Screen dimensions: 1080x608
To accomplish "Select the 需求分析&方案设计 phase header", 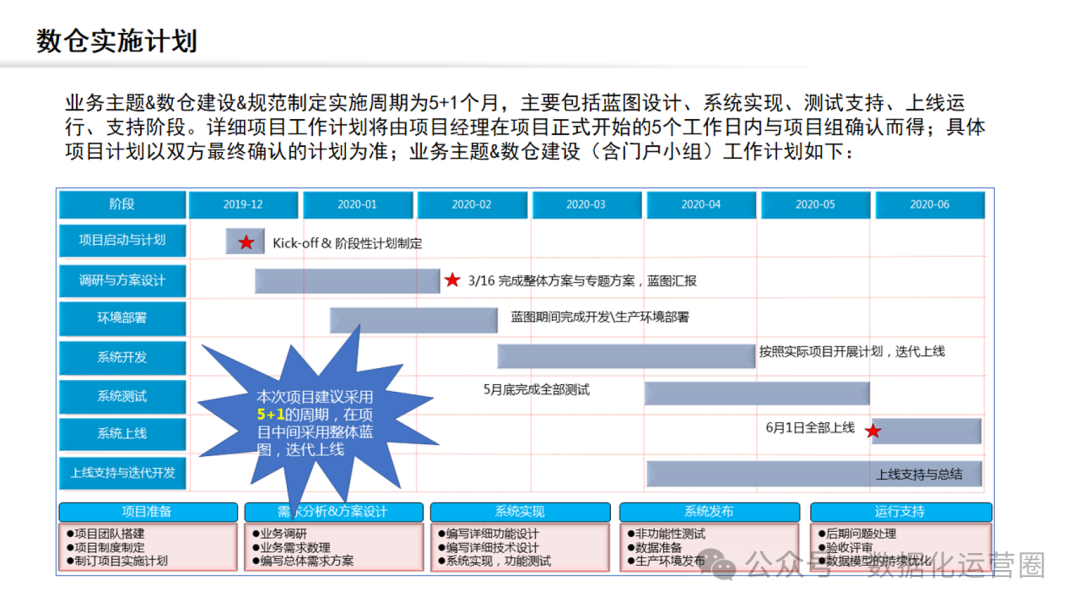I will pos(334,512).
